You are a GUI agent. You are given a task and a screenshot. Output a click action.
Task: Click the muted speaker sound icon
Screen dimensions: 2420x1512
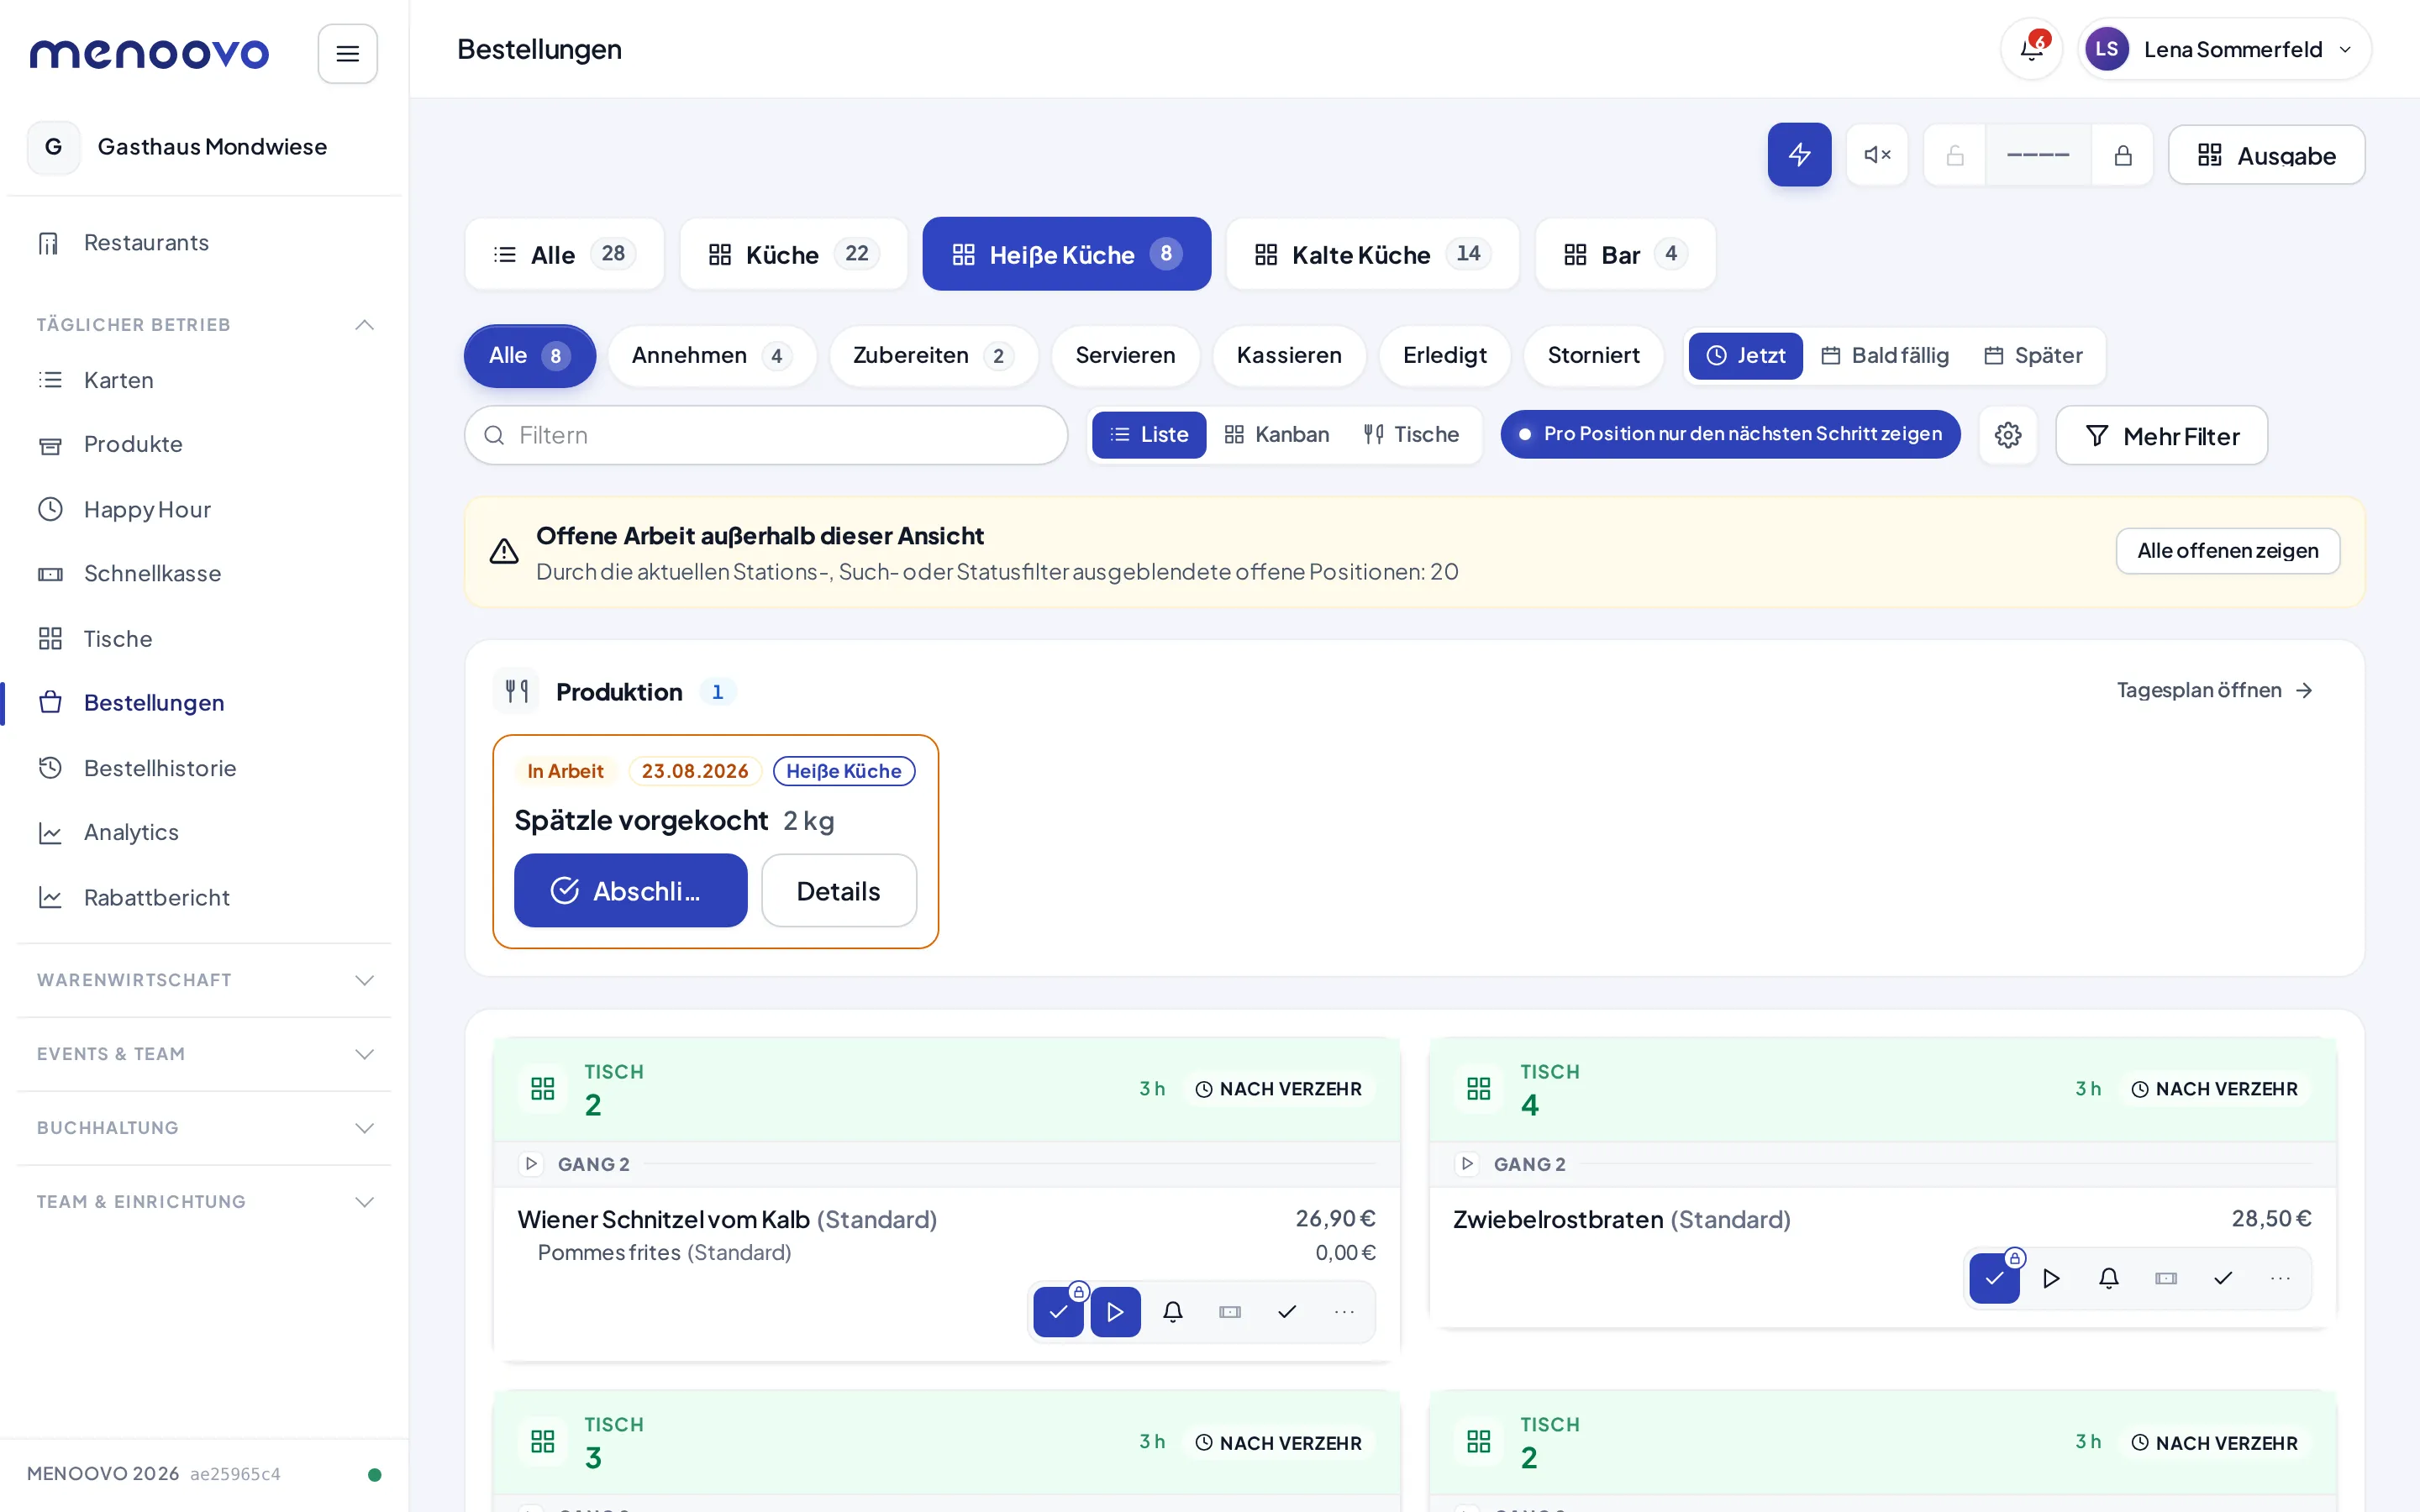[x=1877, y=155]
